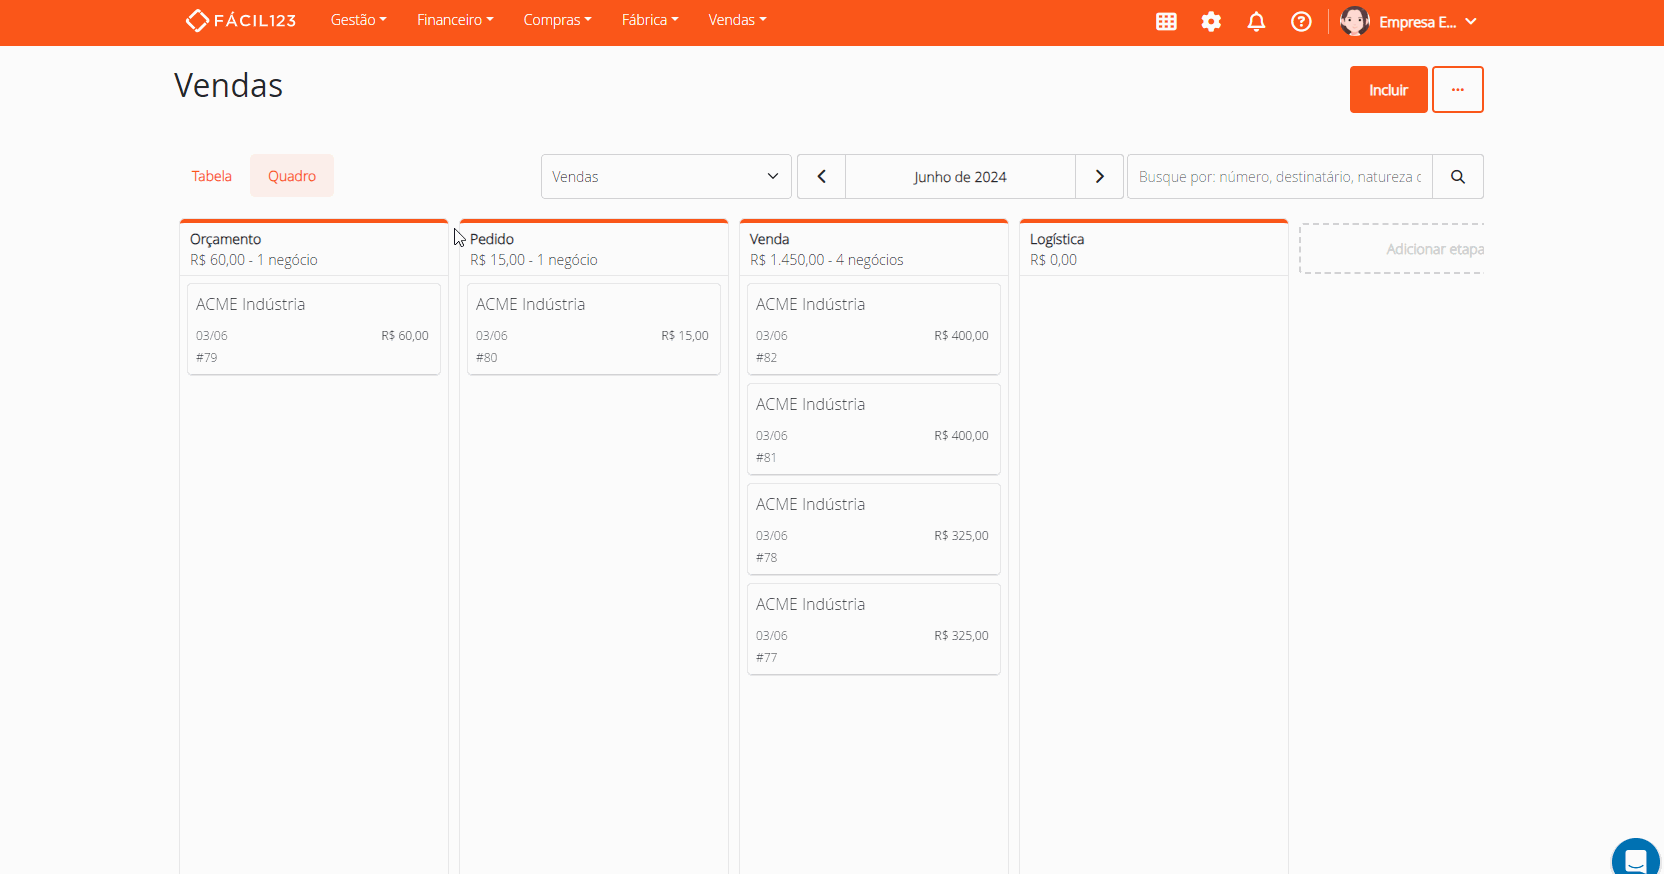The width and height of the screenshot is (1664, 874).
Task: Click the Incluir button
Action: 1388,90
